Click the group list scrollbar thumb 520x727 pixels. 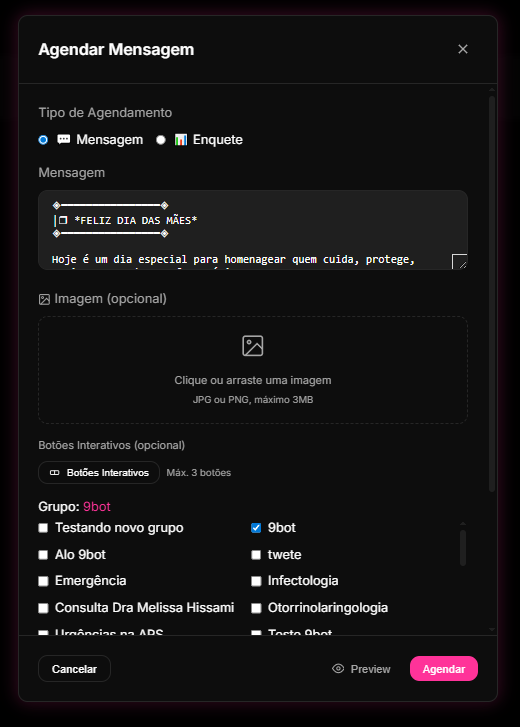pyautogui.click(x=463, y=548)
